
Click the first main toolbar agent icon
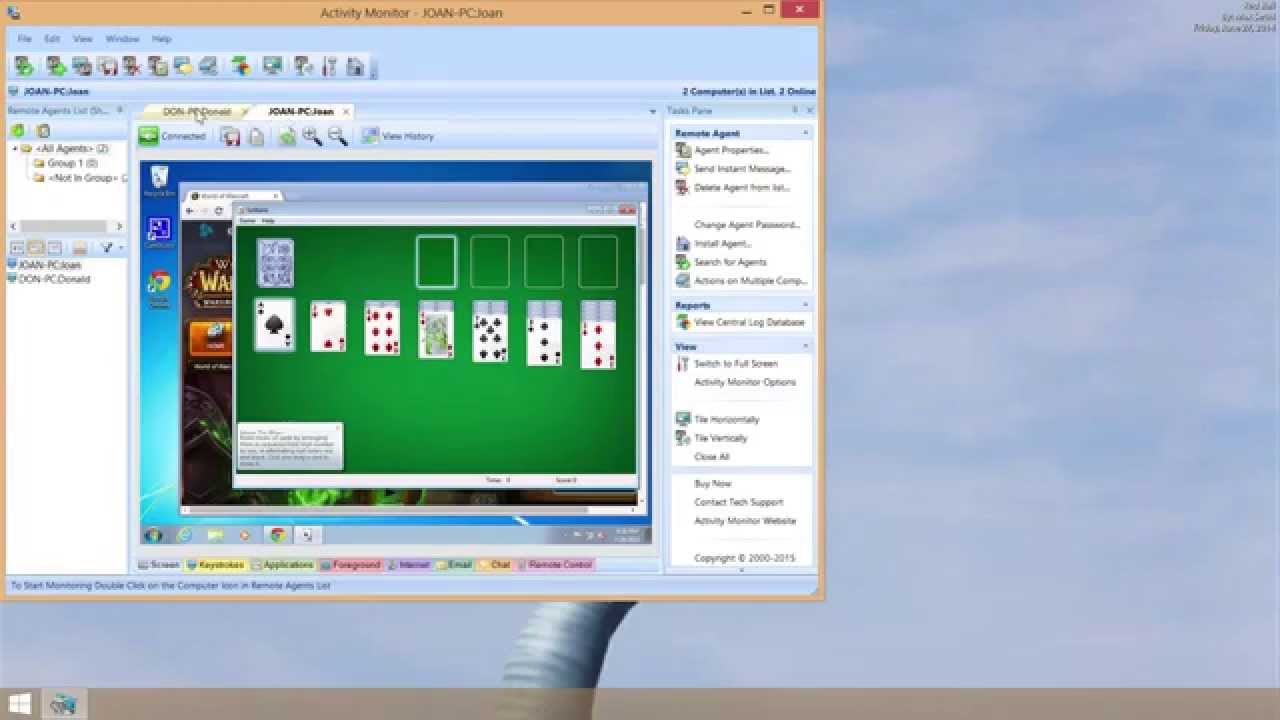[x=24, y=66]
